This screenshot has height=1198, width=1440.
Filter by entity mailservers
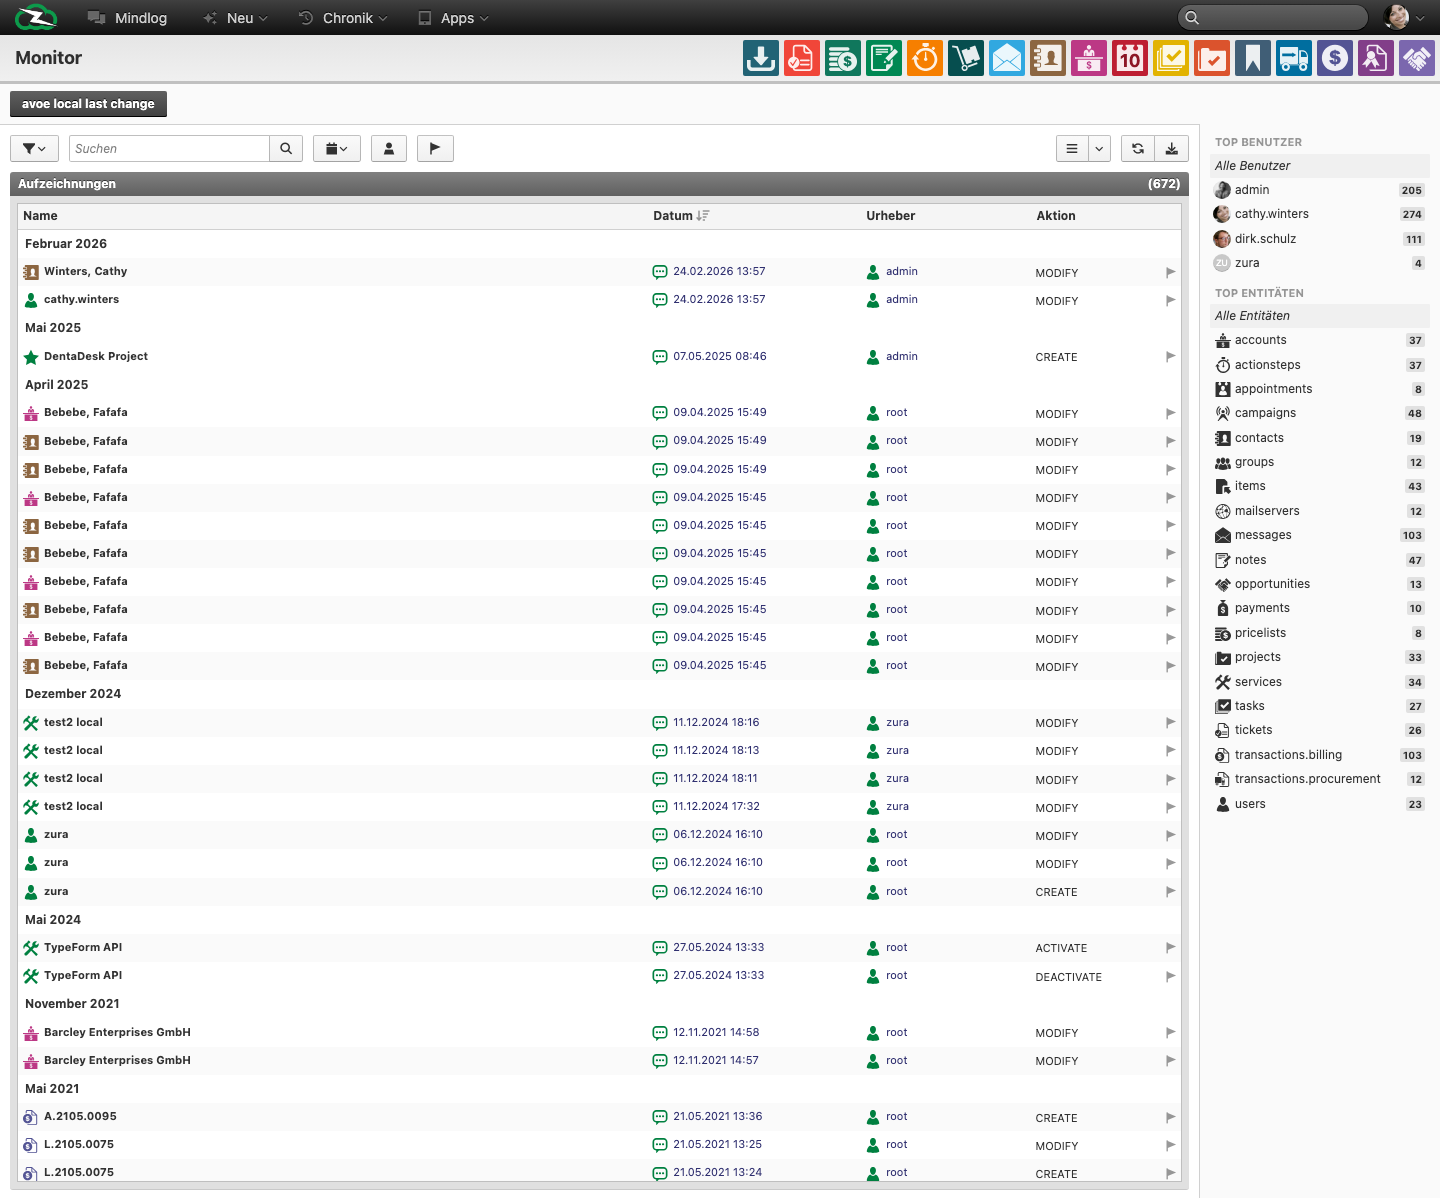pyautogui.click(x=1320, y=511)
